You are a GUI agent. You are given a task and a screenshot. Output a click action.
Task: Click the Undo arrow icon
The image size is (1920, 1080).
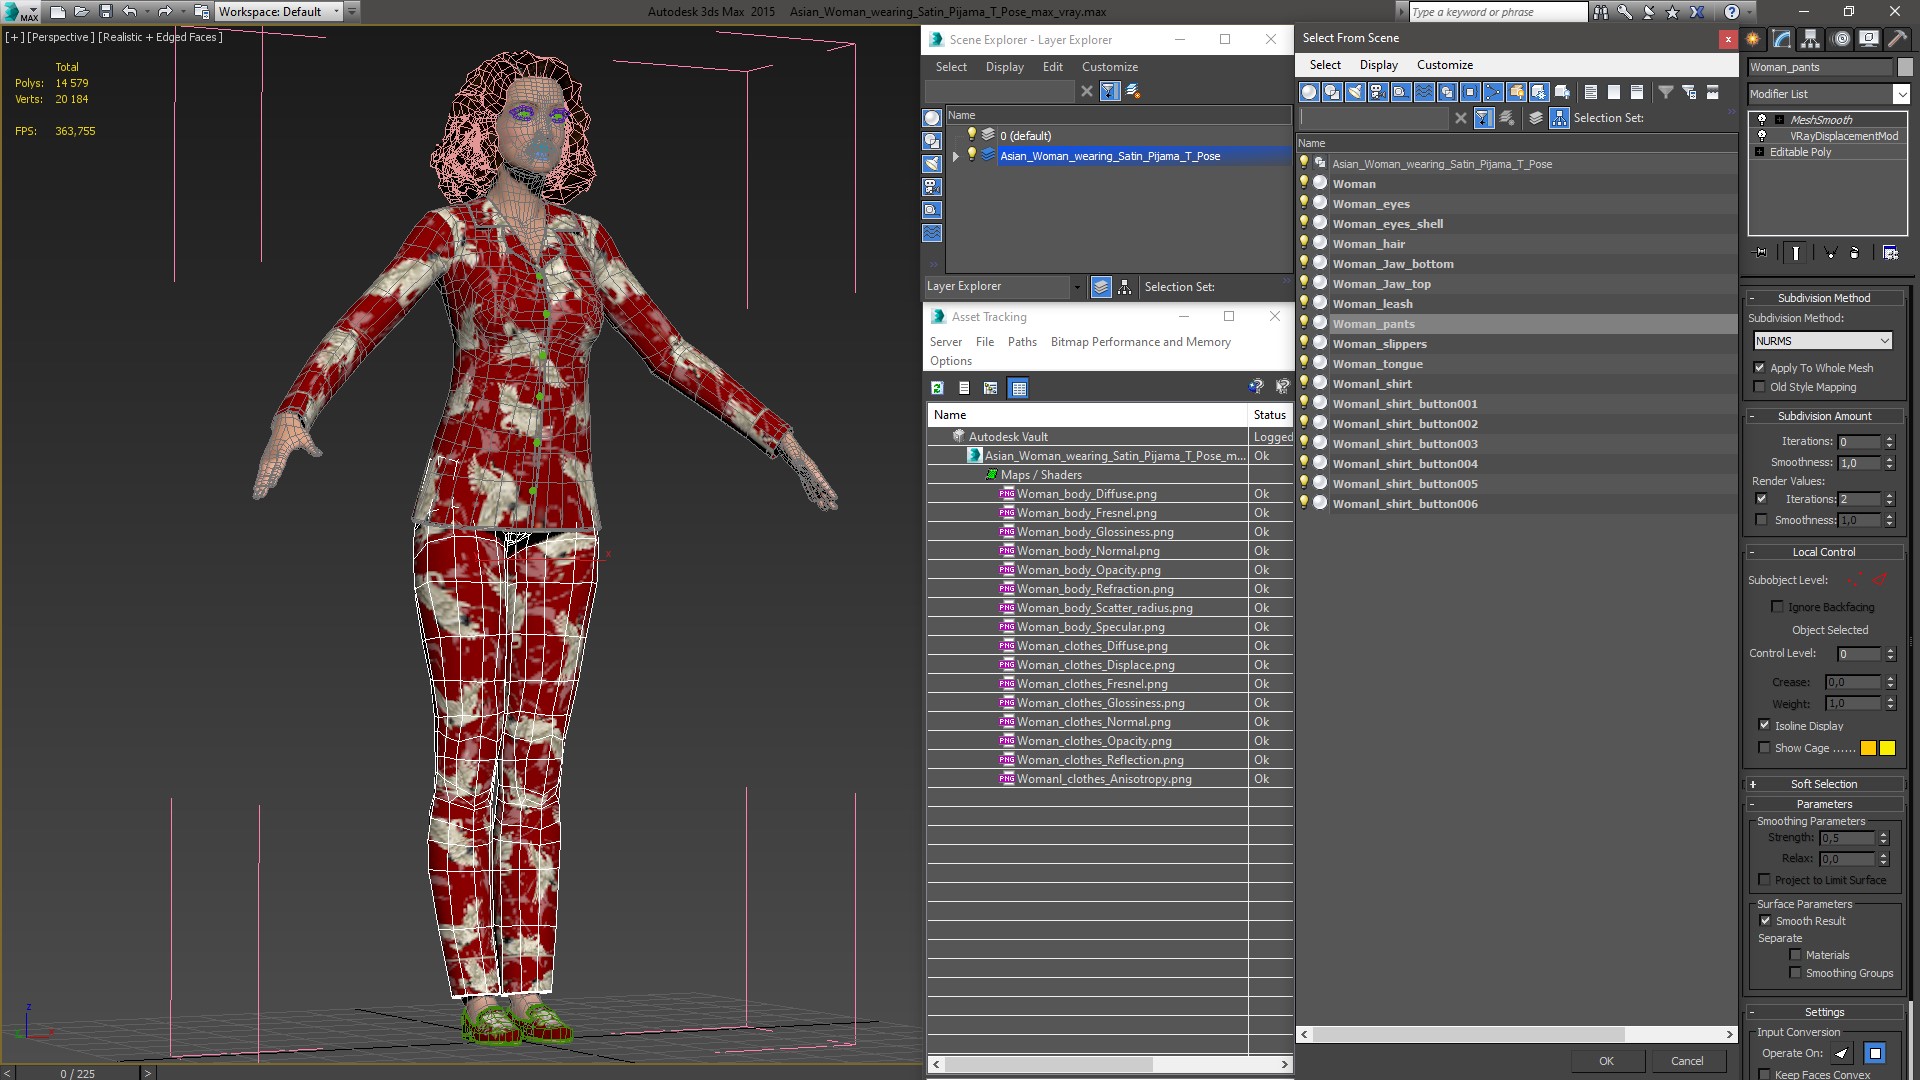click(130, 12)
